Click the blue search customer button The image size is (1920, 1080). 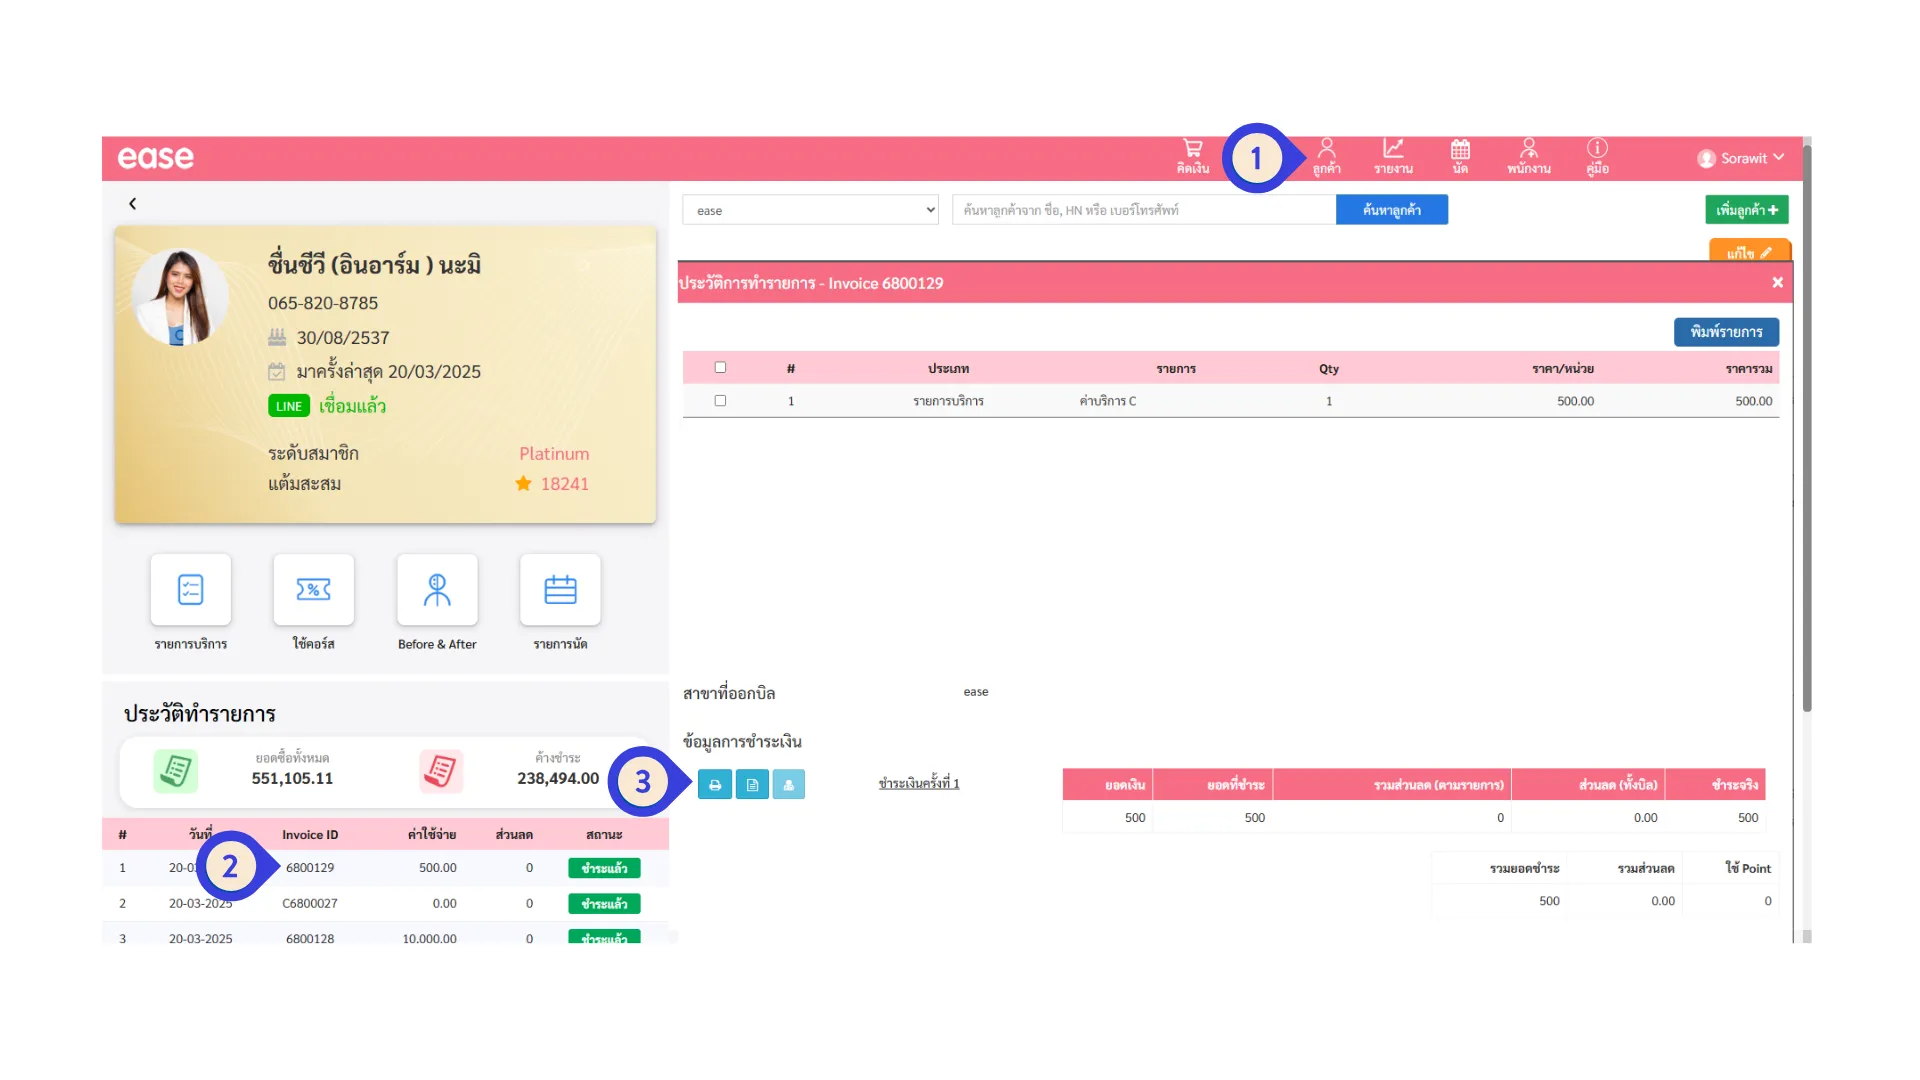[1391, 210]
